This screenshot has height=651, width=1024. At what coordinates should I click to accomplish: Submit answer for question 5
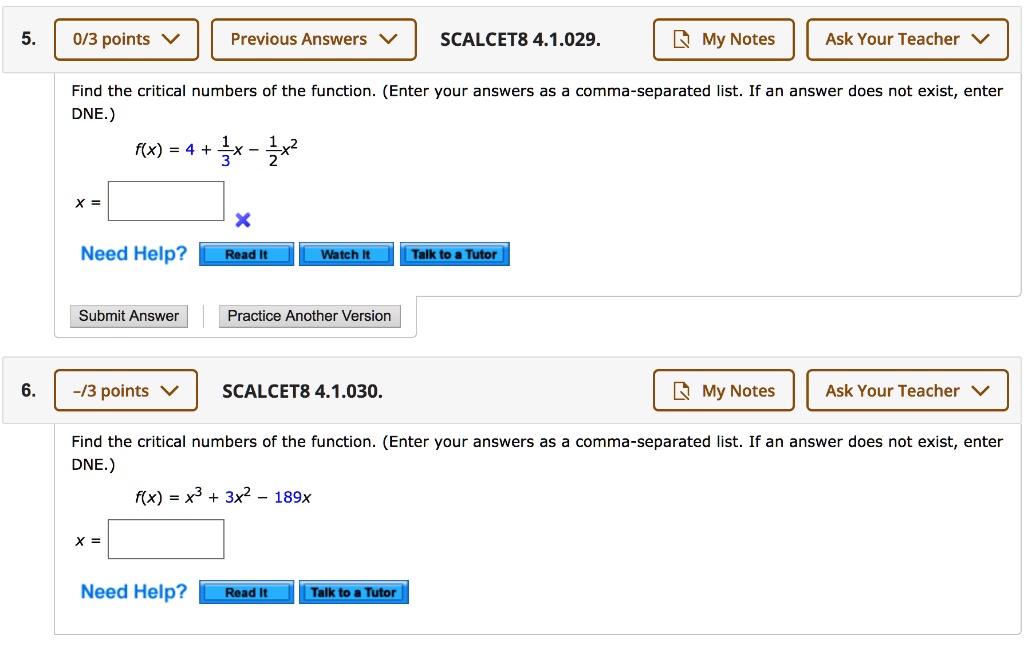[x=129, y=315]
